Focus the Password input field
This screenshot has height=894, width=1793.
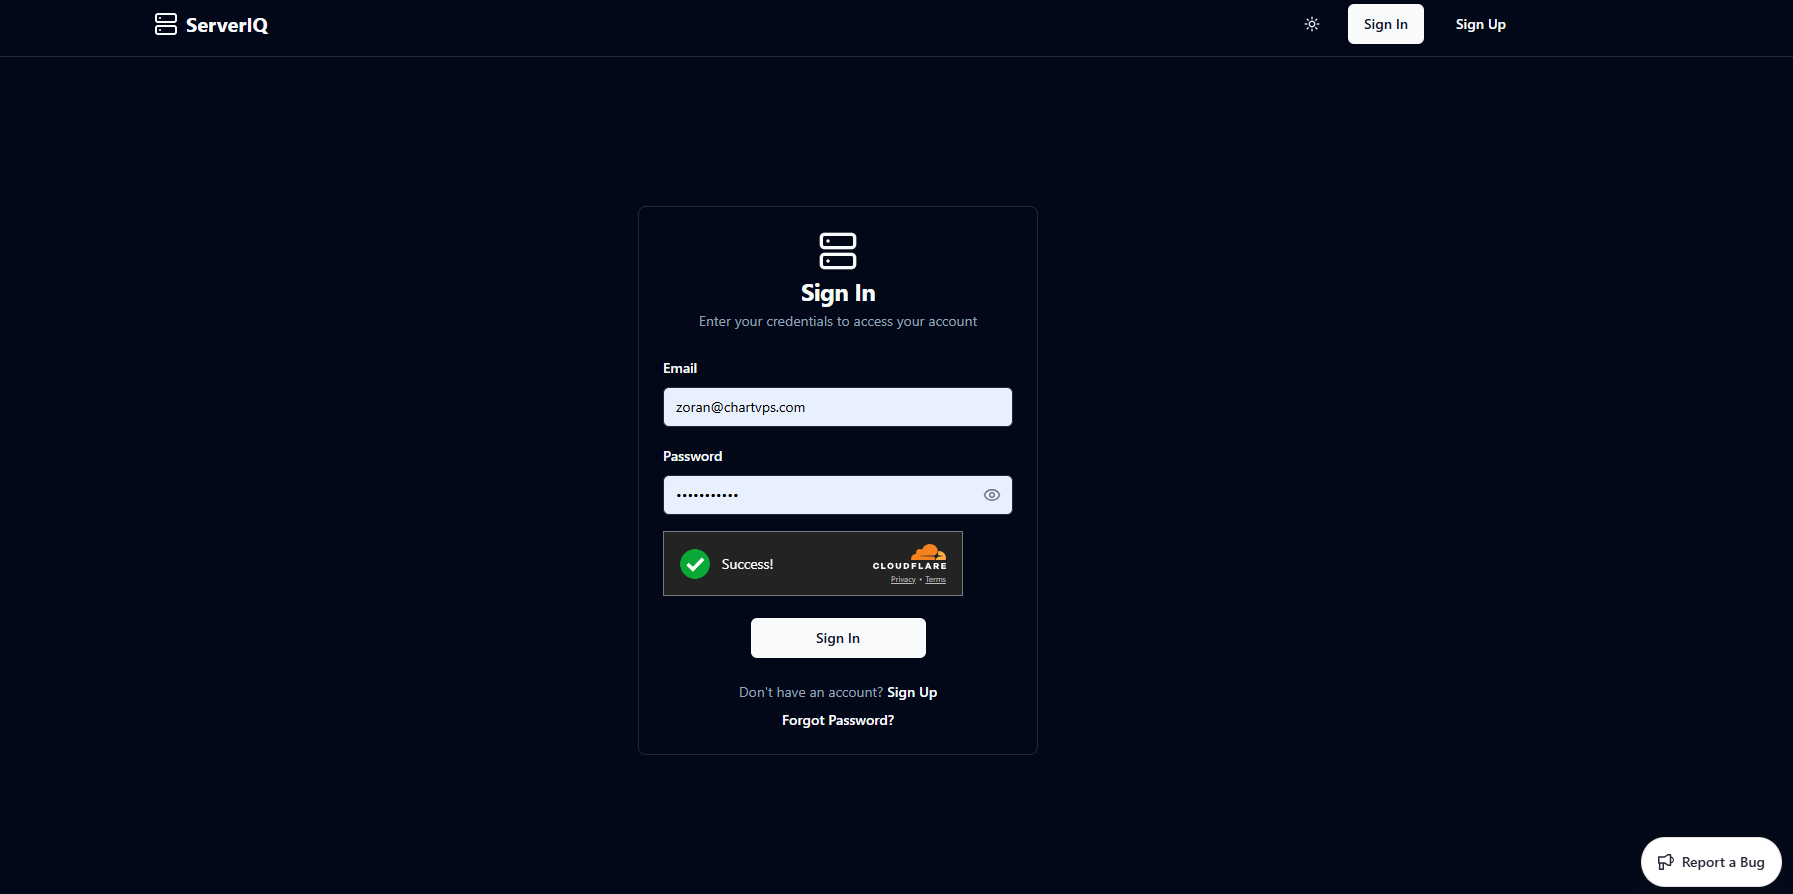[x=820, y=495]
